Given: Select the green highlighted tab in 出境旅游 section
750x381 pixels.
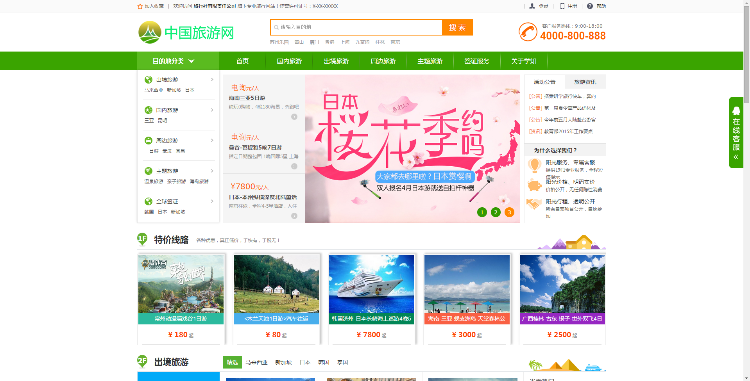Looking at the screenshot, I should tap(232, 362).
